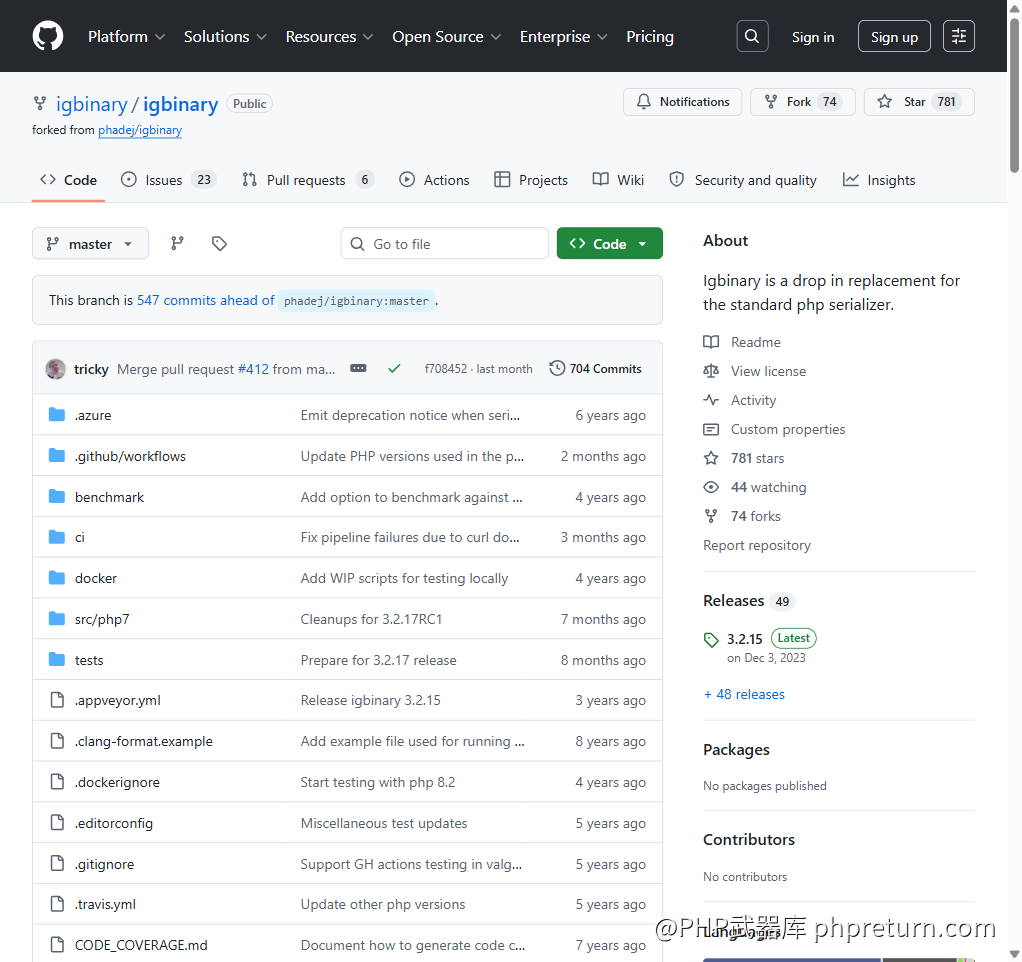
Task: Open the phadej/igbinary source link
Action: [140, 130]
